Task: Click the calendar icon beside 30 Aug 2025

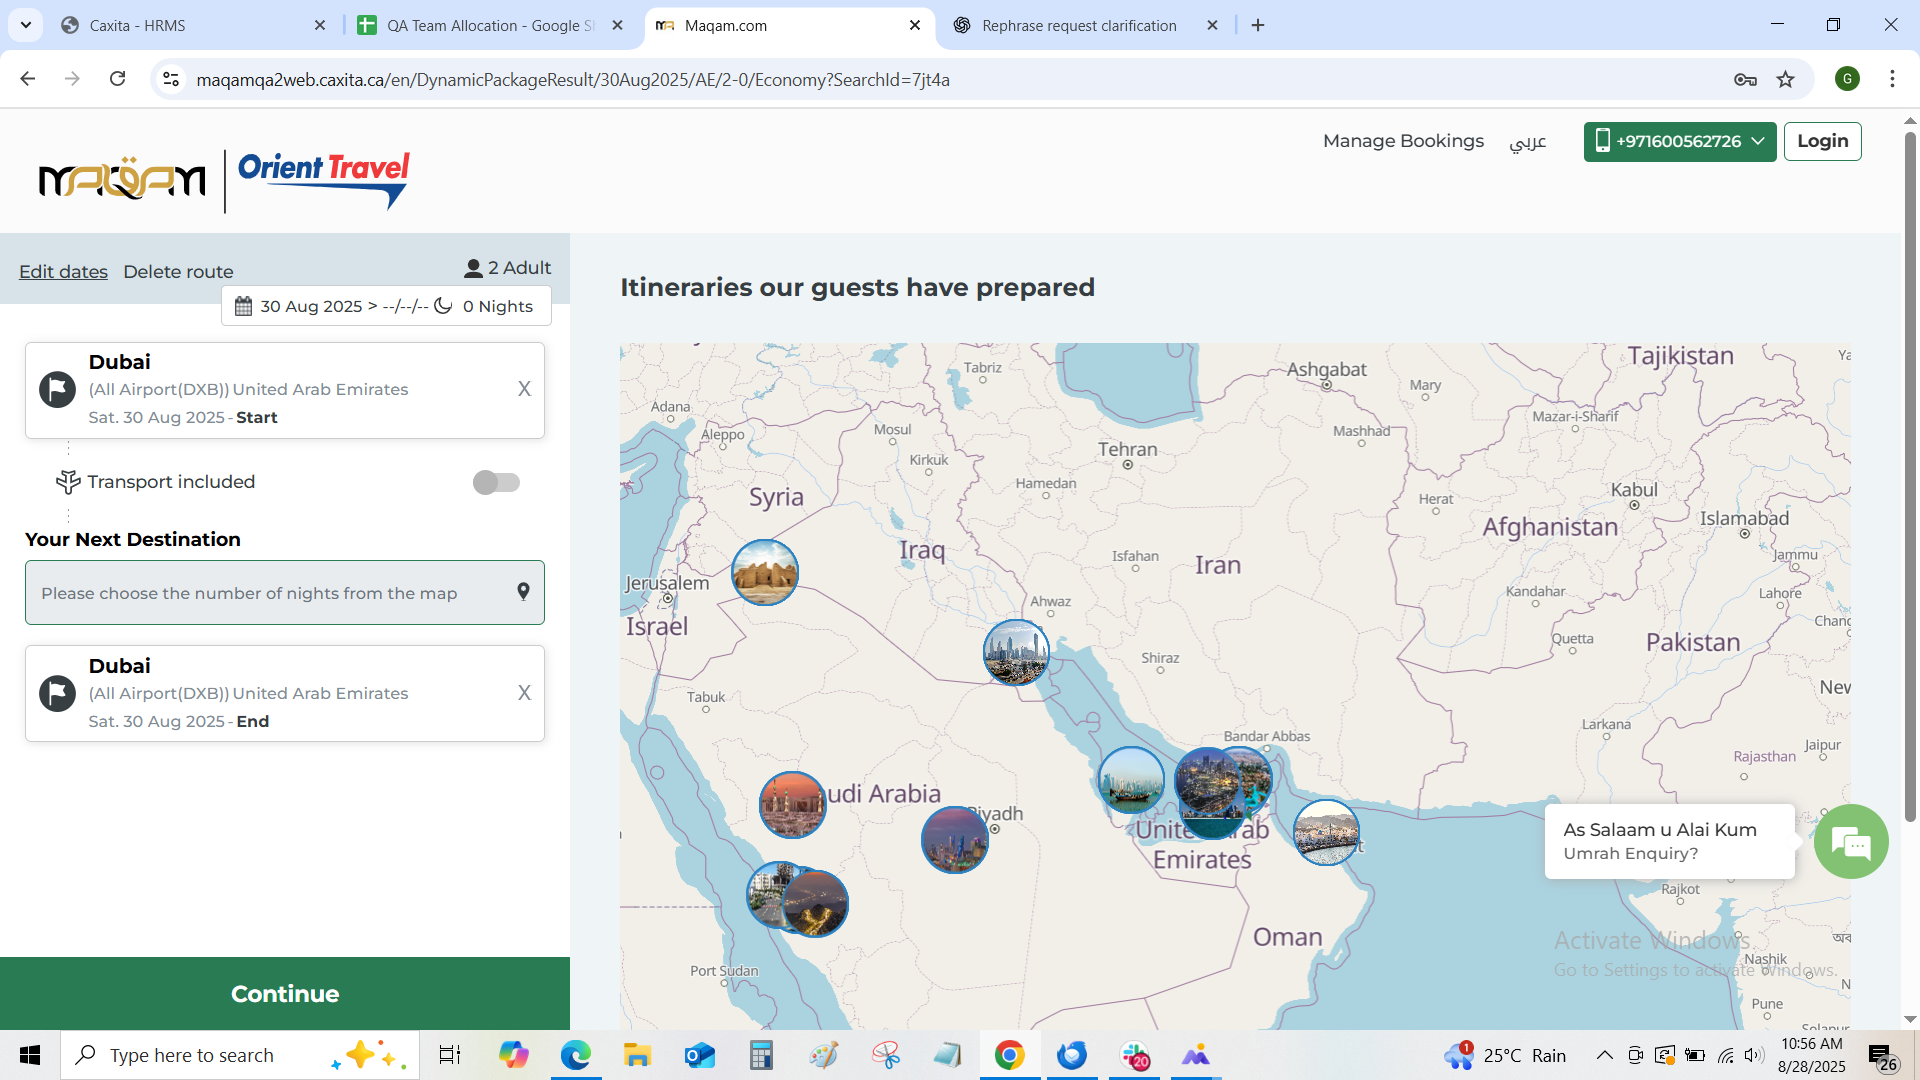Action: tap(243, 306)
